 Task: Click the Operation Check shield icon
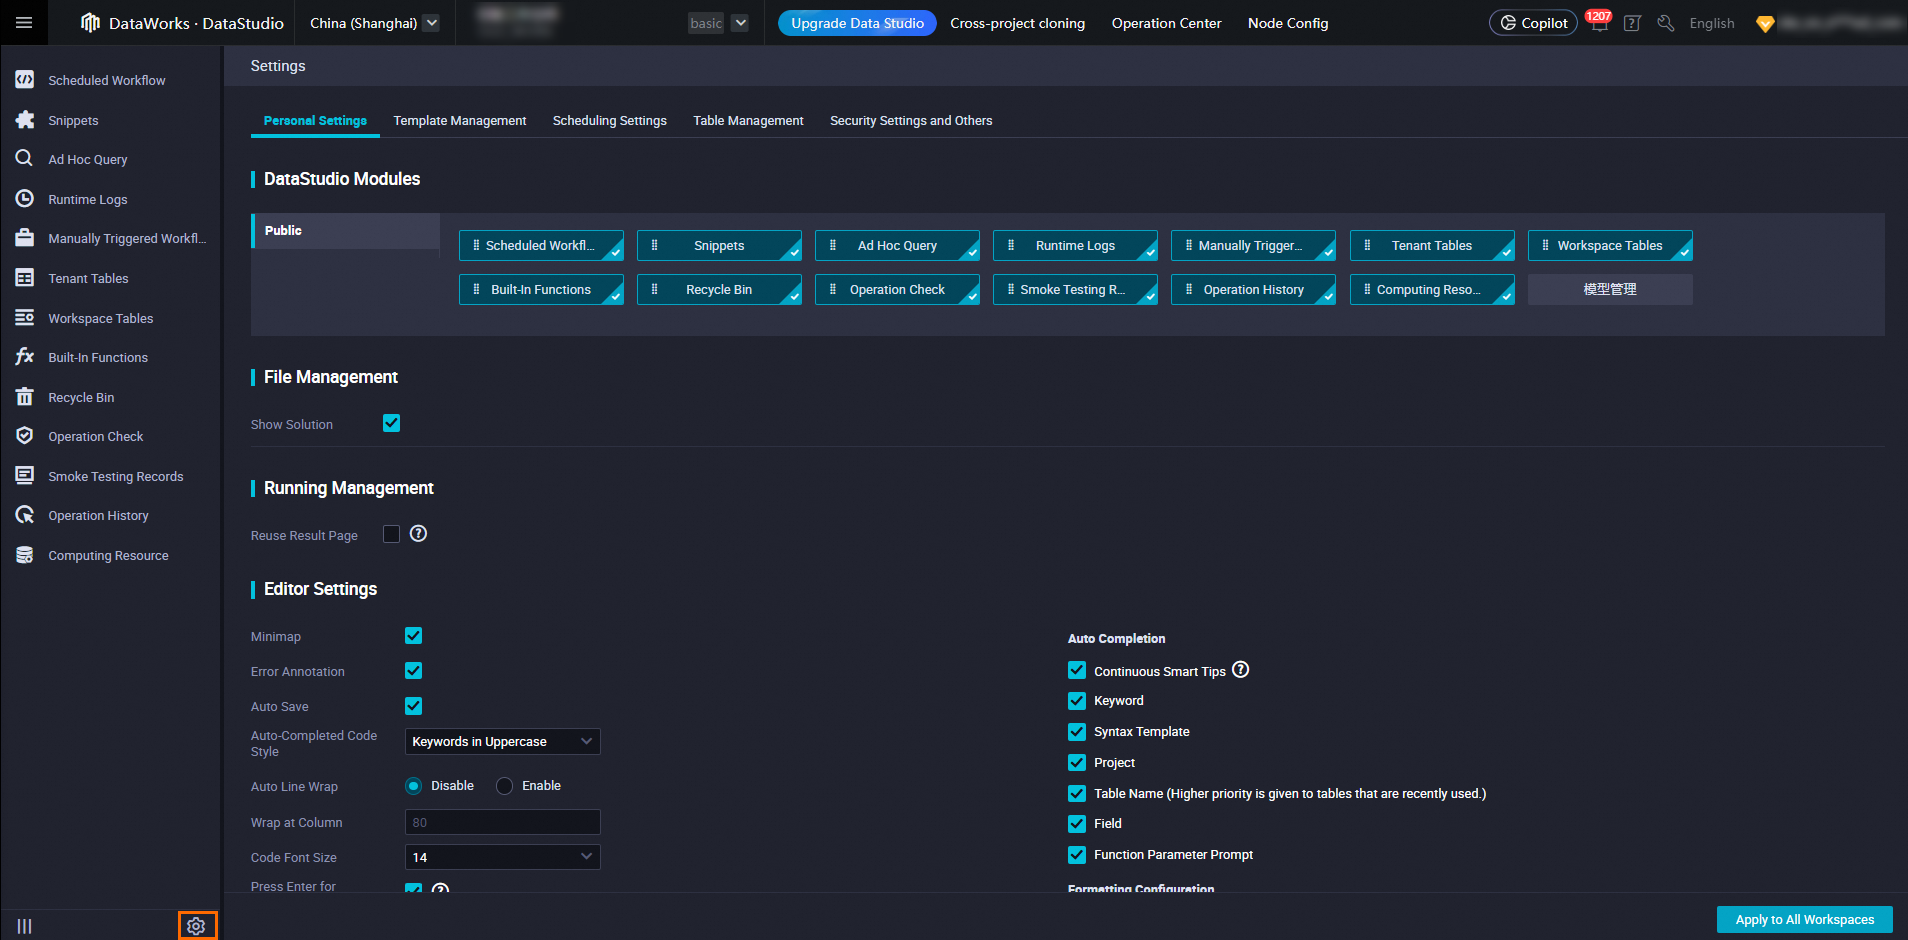pos(25,435)
